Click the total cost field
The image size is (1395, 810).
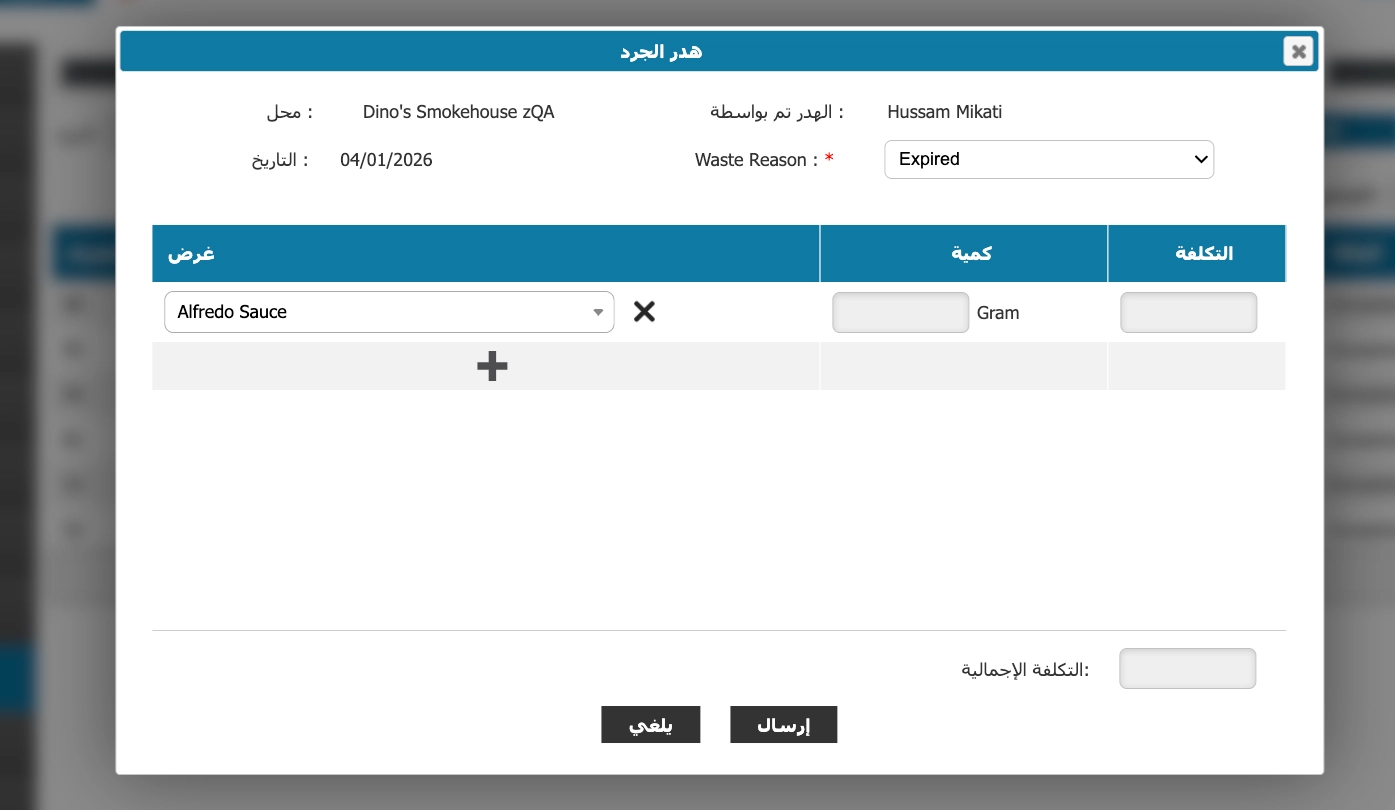(x=1187, y=669)
